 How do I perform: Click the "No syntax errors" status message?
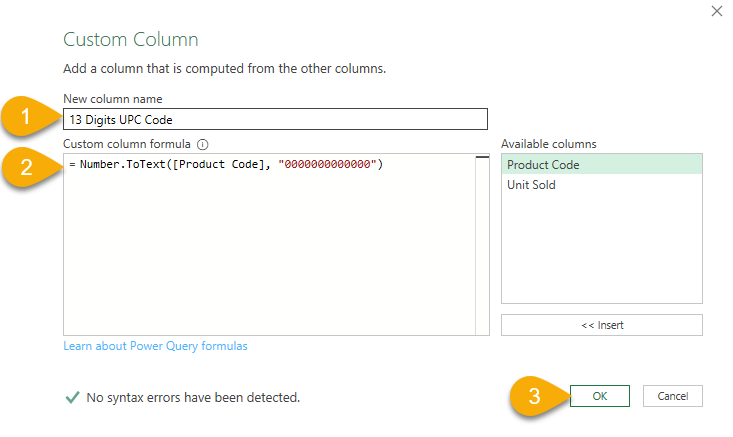pos(193,397)
